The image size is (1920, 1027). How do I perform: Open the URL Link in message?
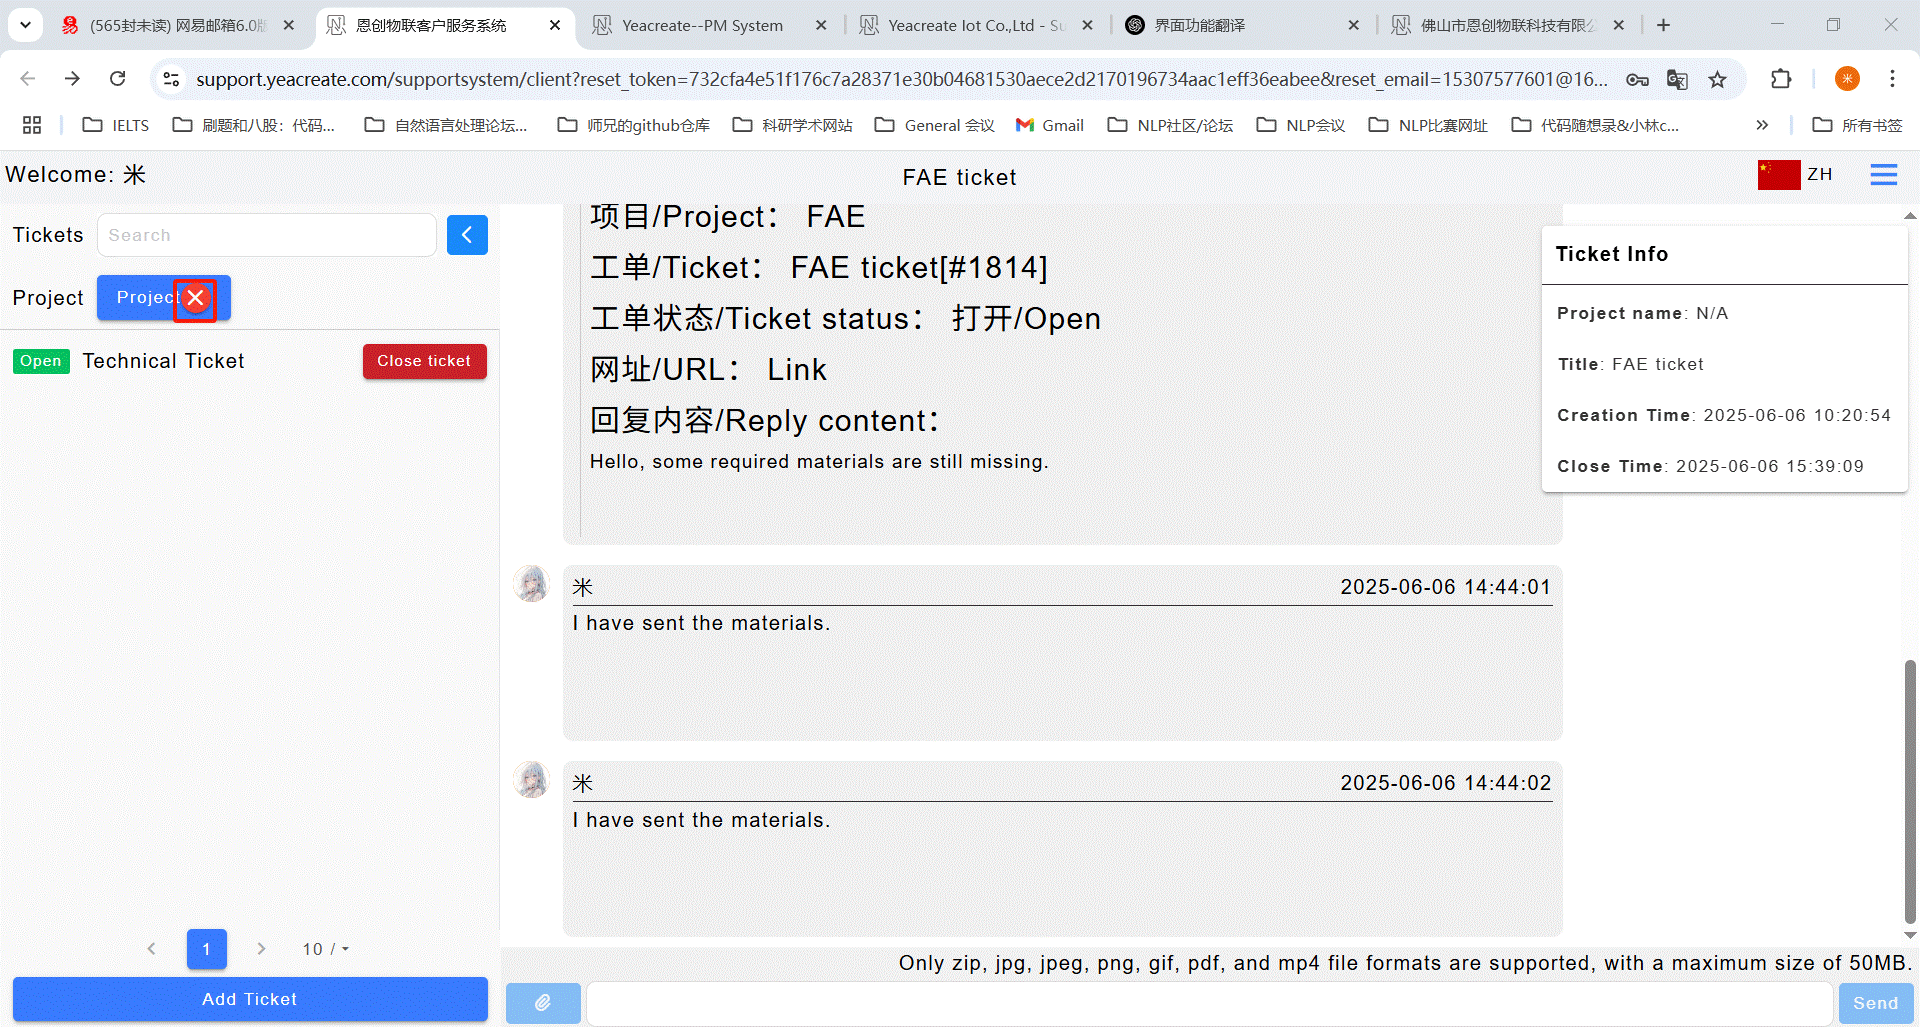pyautogui.click(x=796, y=370)
